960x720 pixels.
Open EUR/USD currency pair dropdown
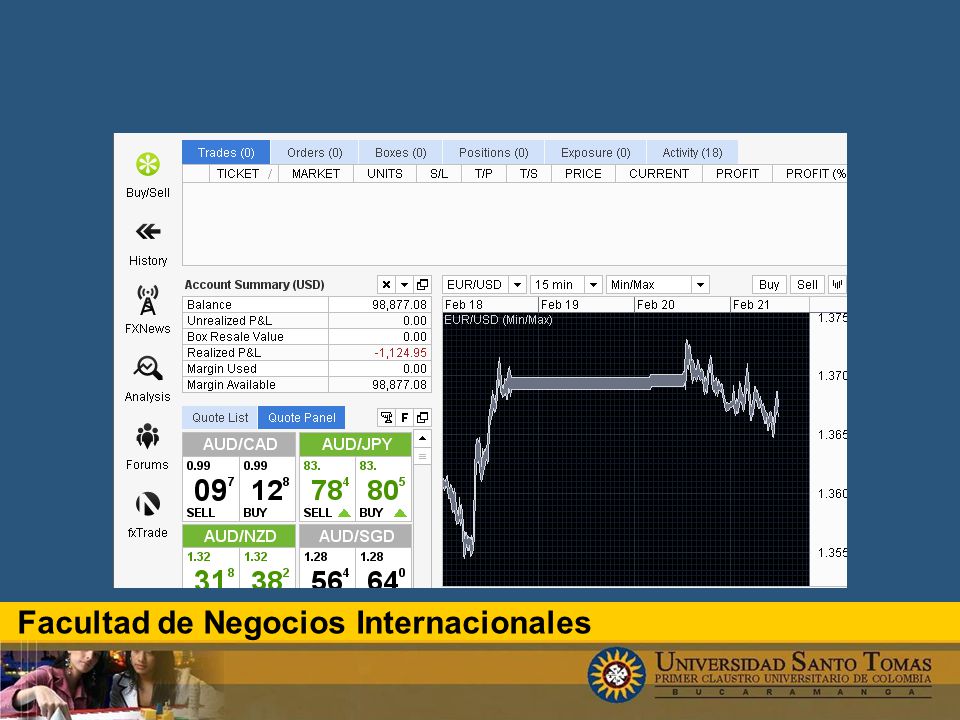[x=517, y=285]
